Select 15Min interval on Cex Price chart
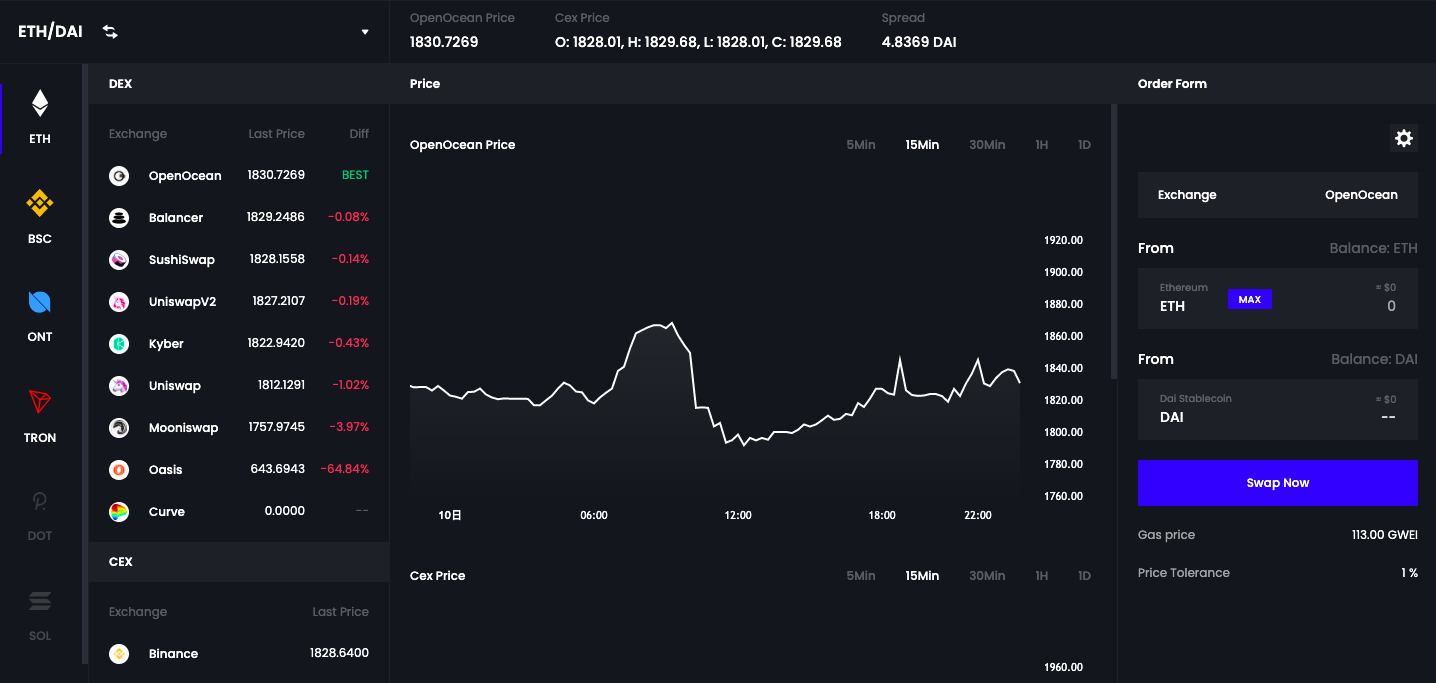The width and height of the screenshot is (1436, 683). pos(922,576)
